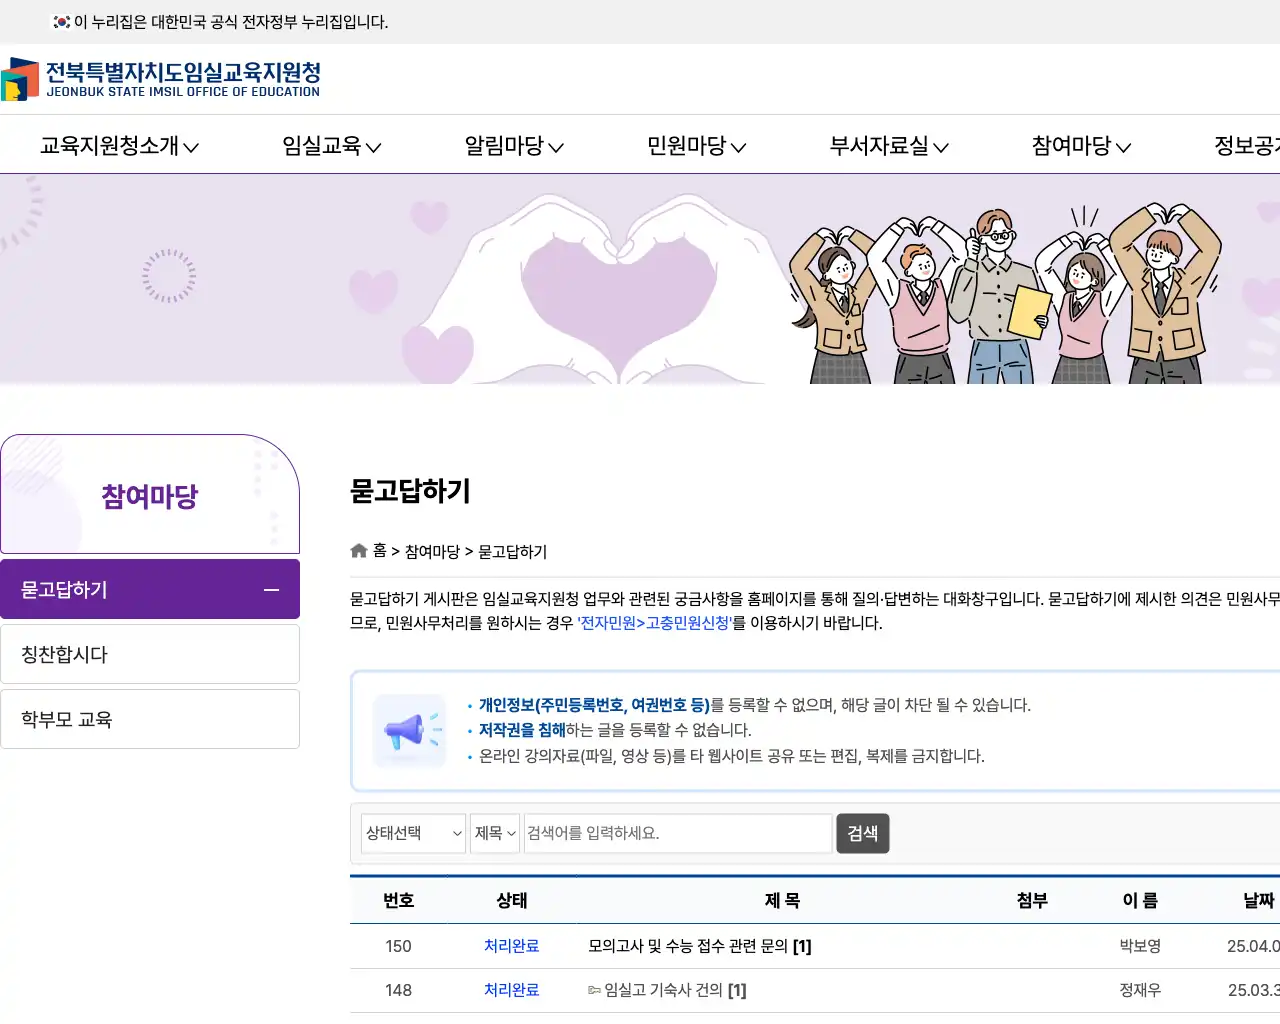Collapse the 묻고답하기 sidebar section
The height and width of the screenshot is (1024, 1280).
271,589
